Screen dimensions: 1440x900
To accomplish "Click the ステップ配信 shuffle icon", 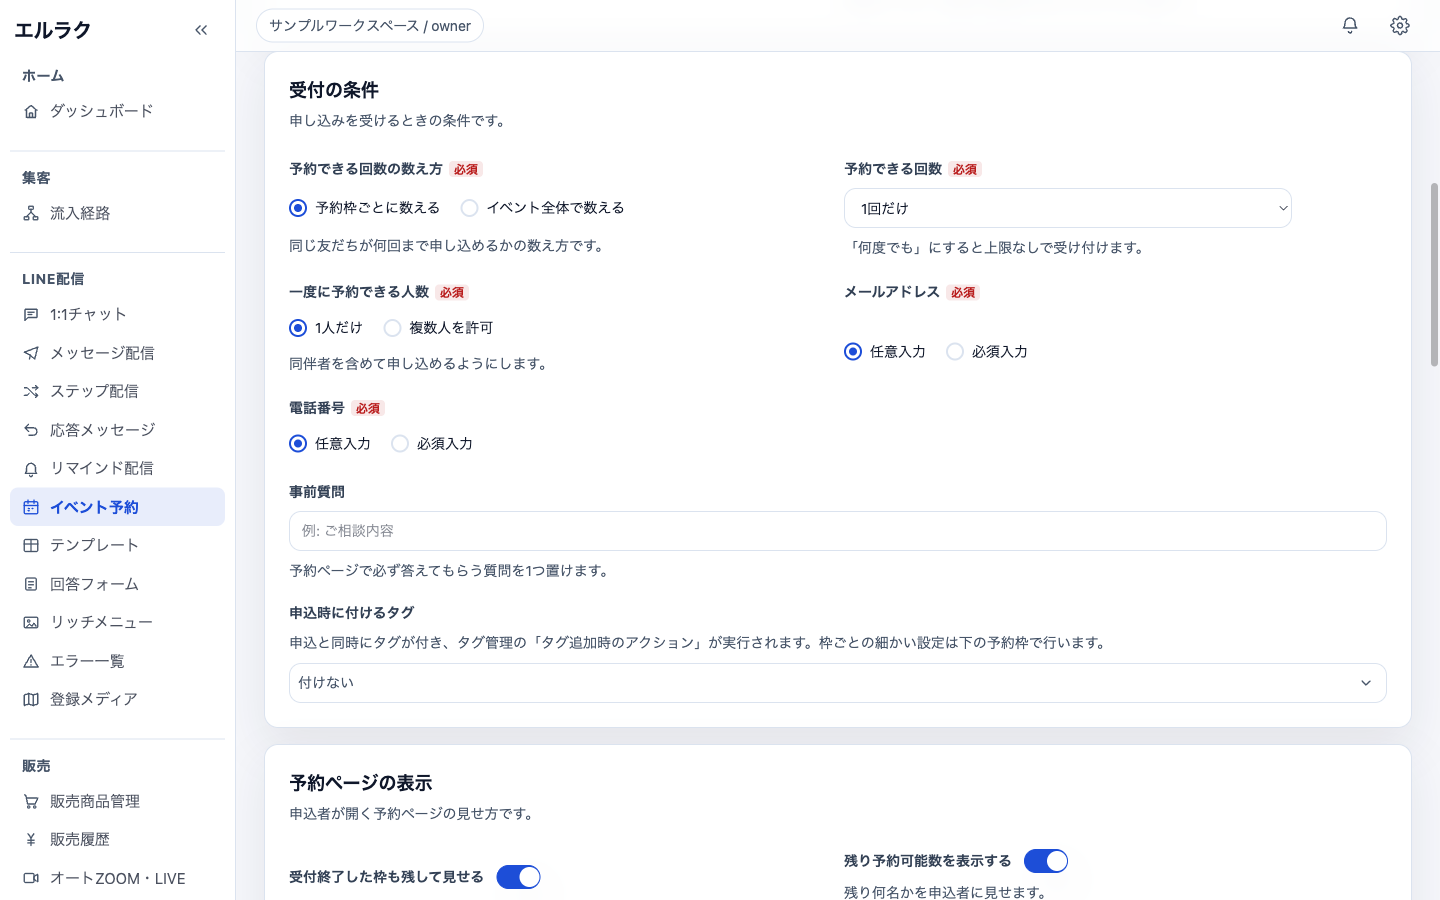I will coord(31,392).
